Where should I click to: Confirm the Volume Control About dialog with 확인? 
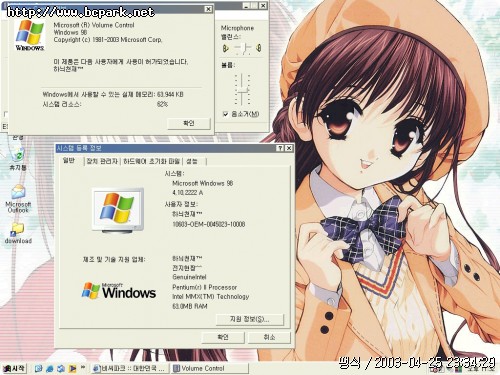click(x=189, y=123)
